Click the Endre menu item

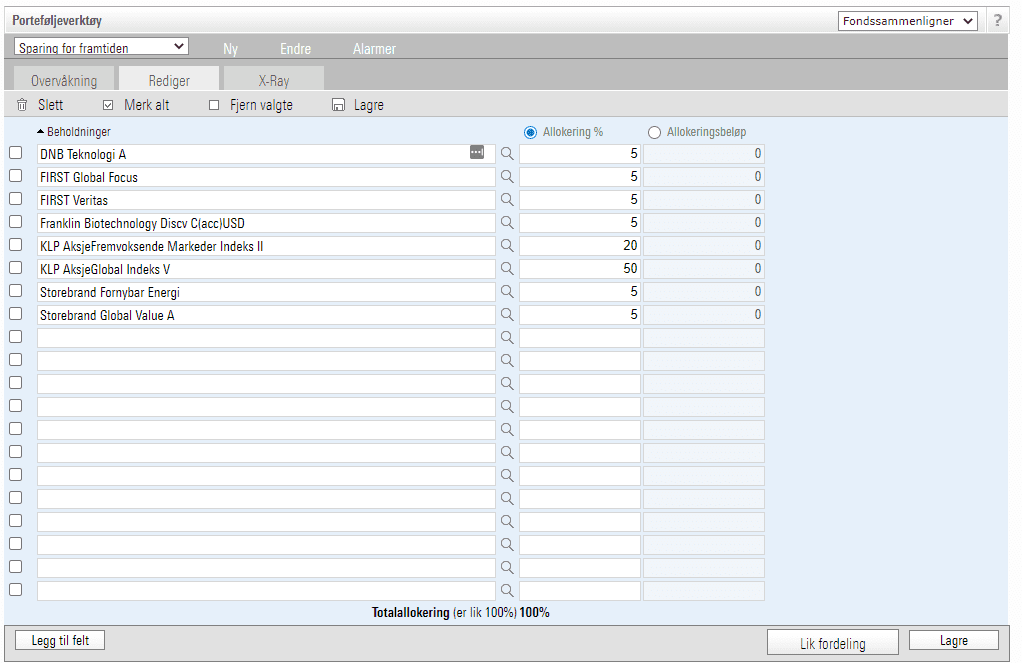pos(295,49)
